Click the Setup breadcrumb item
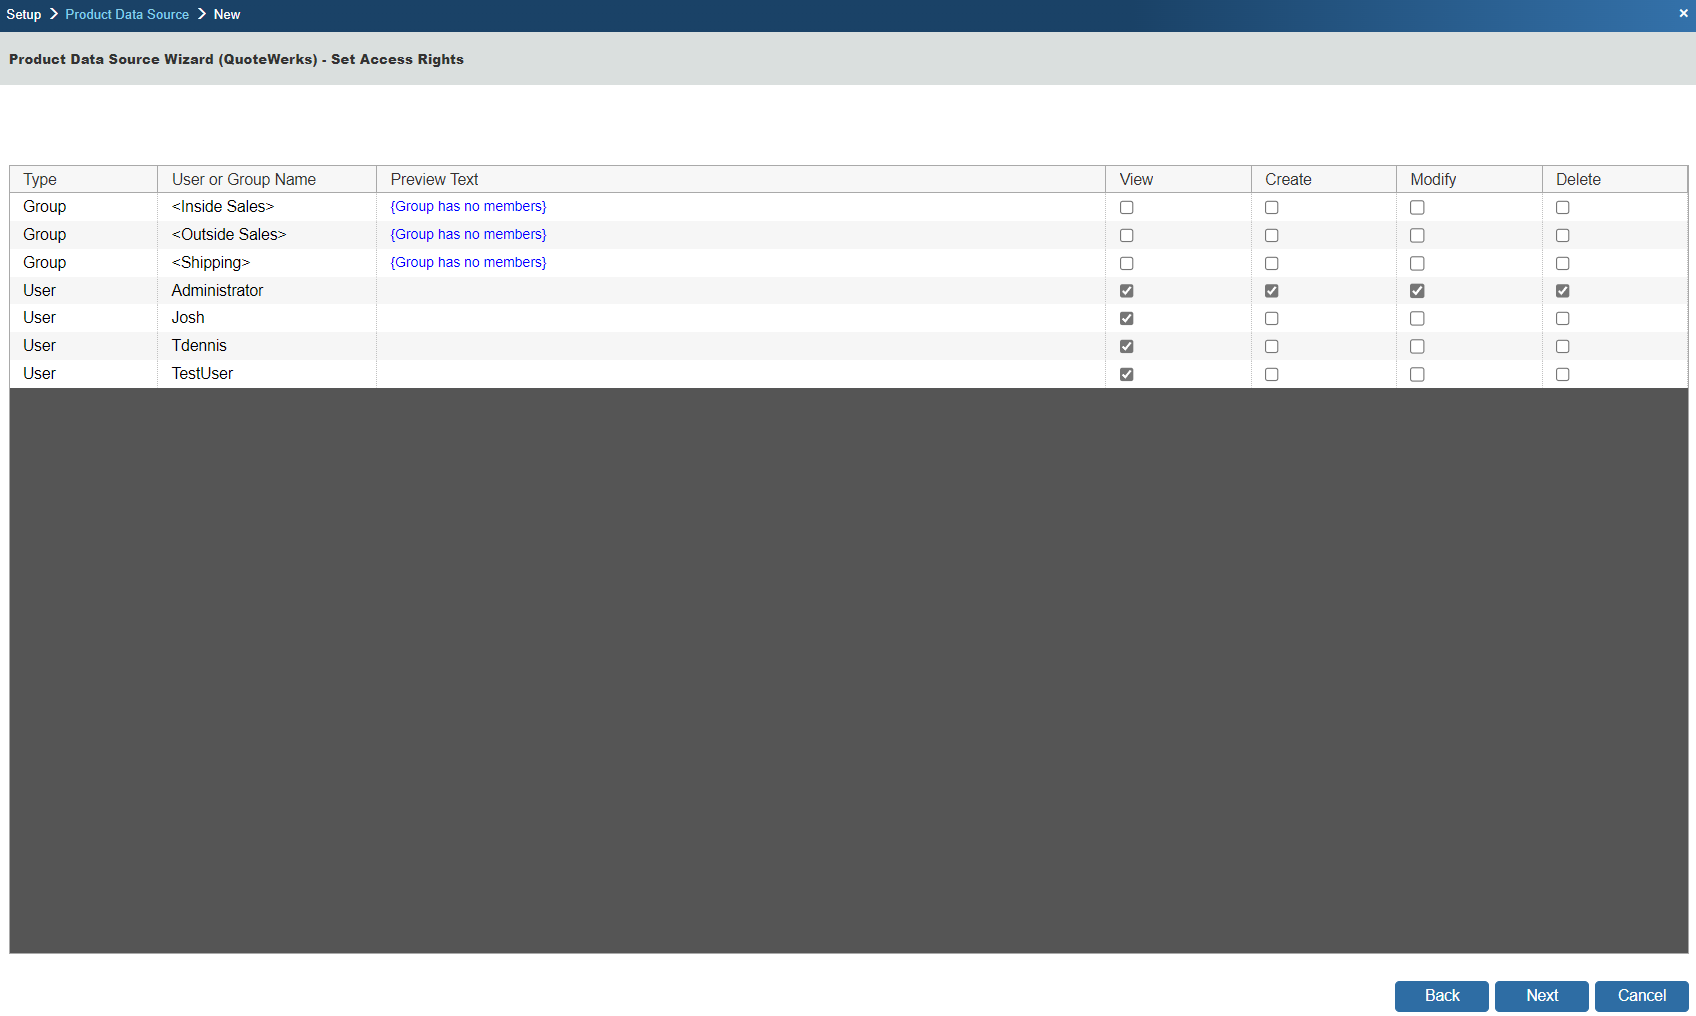This screenshot has height=1016, width=1696. tap(24, 15)
